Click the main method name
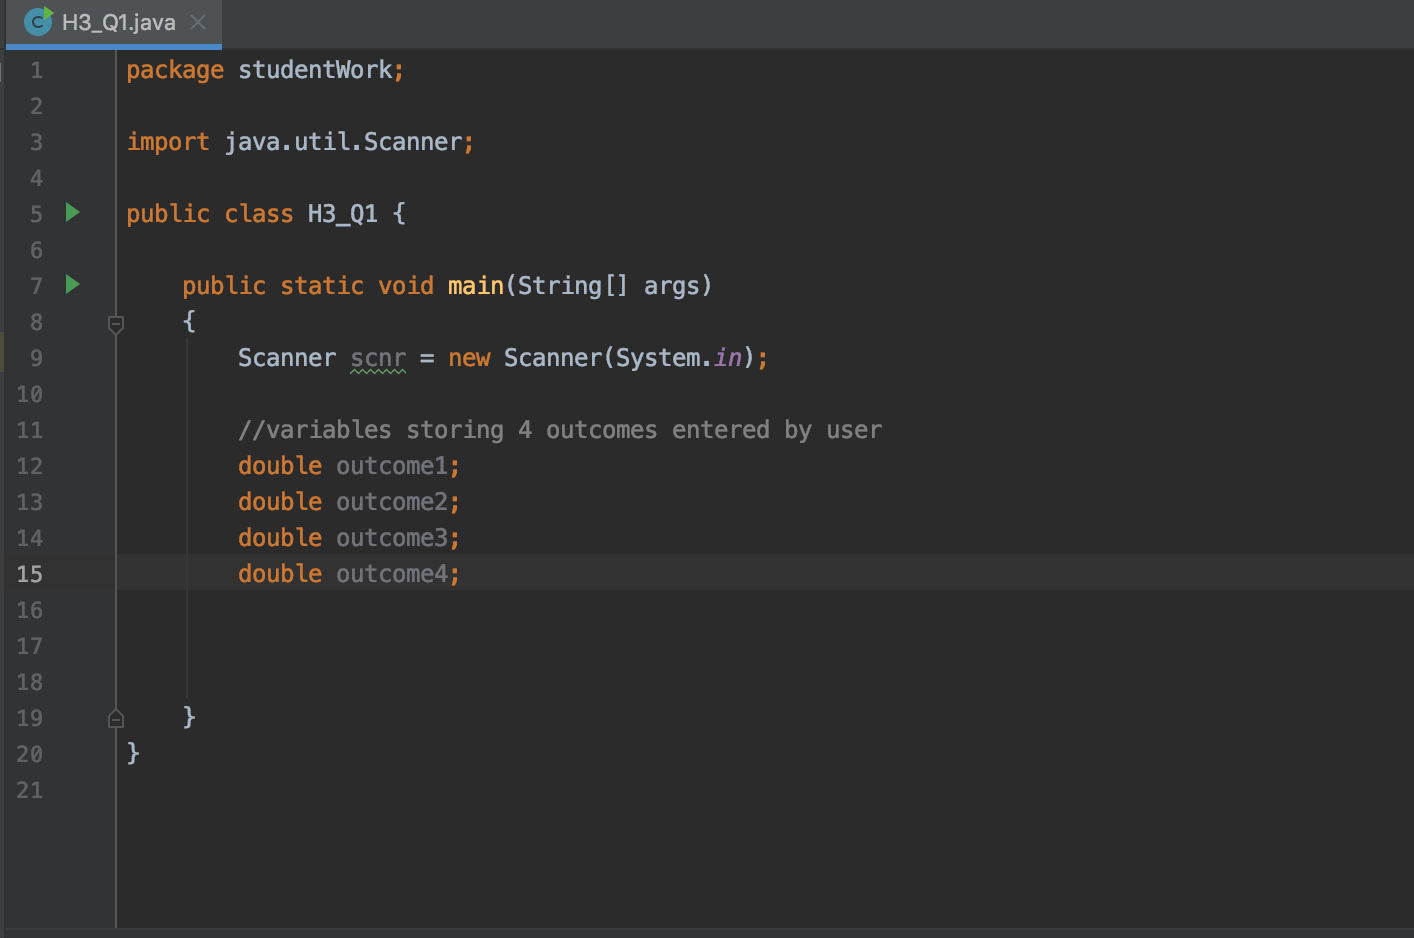 pos(474,285)
